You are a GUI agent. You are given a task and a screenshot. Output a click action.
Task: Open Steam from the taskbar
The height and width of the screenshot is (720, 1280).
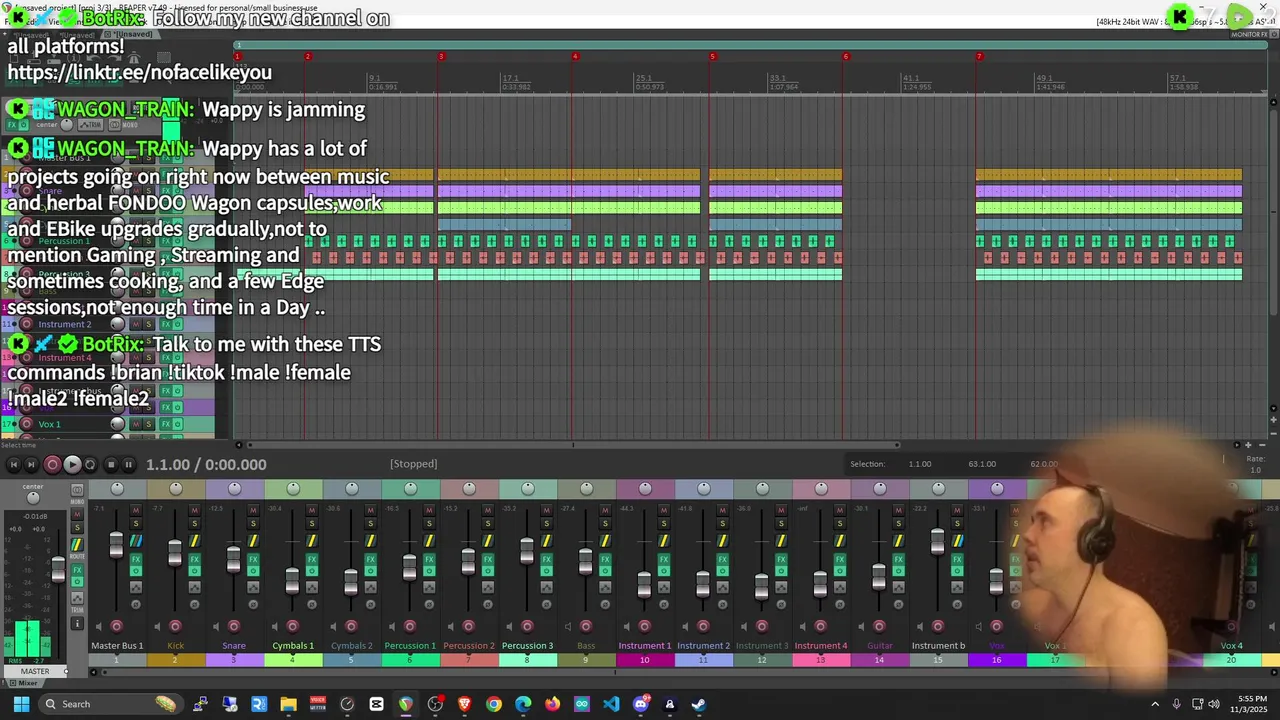pos(699,704)
